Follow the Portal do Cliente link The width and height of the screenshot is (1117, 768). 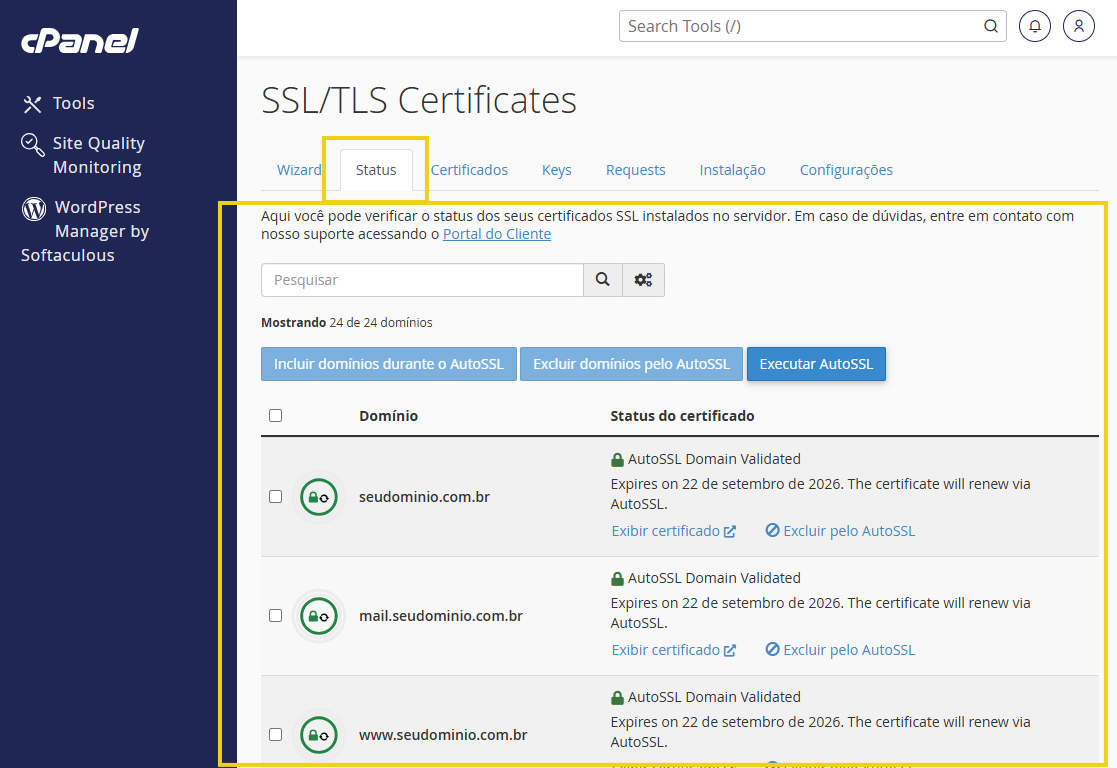(x=497, y=234)
